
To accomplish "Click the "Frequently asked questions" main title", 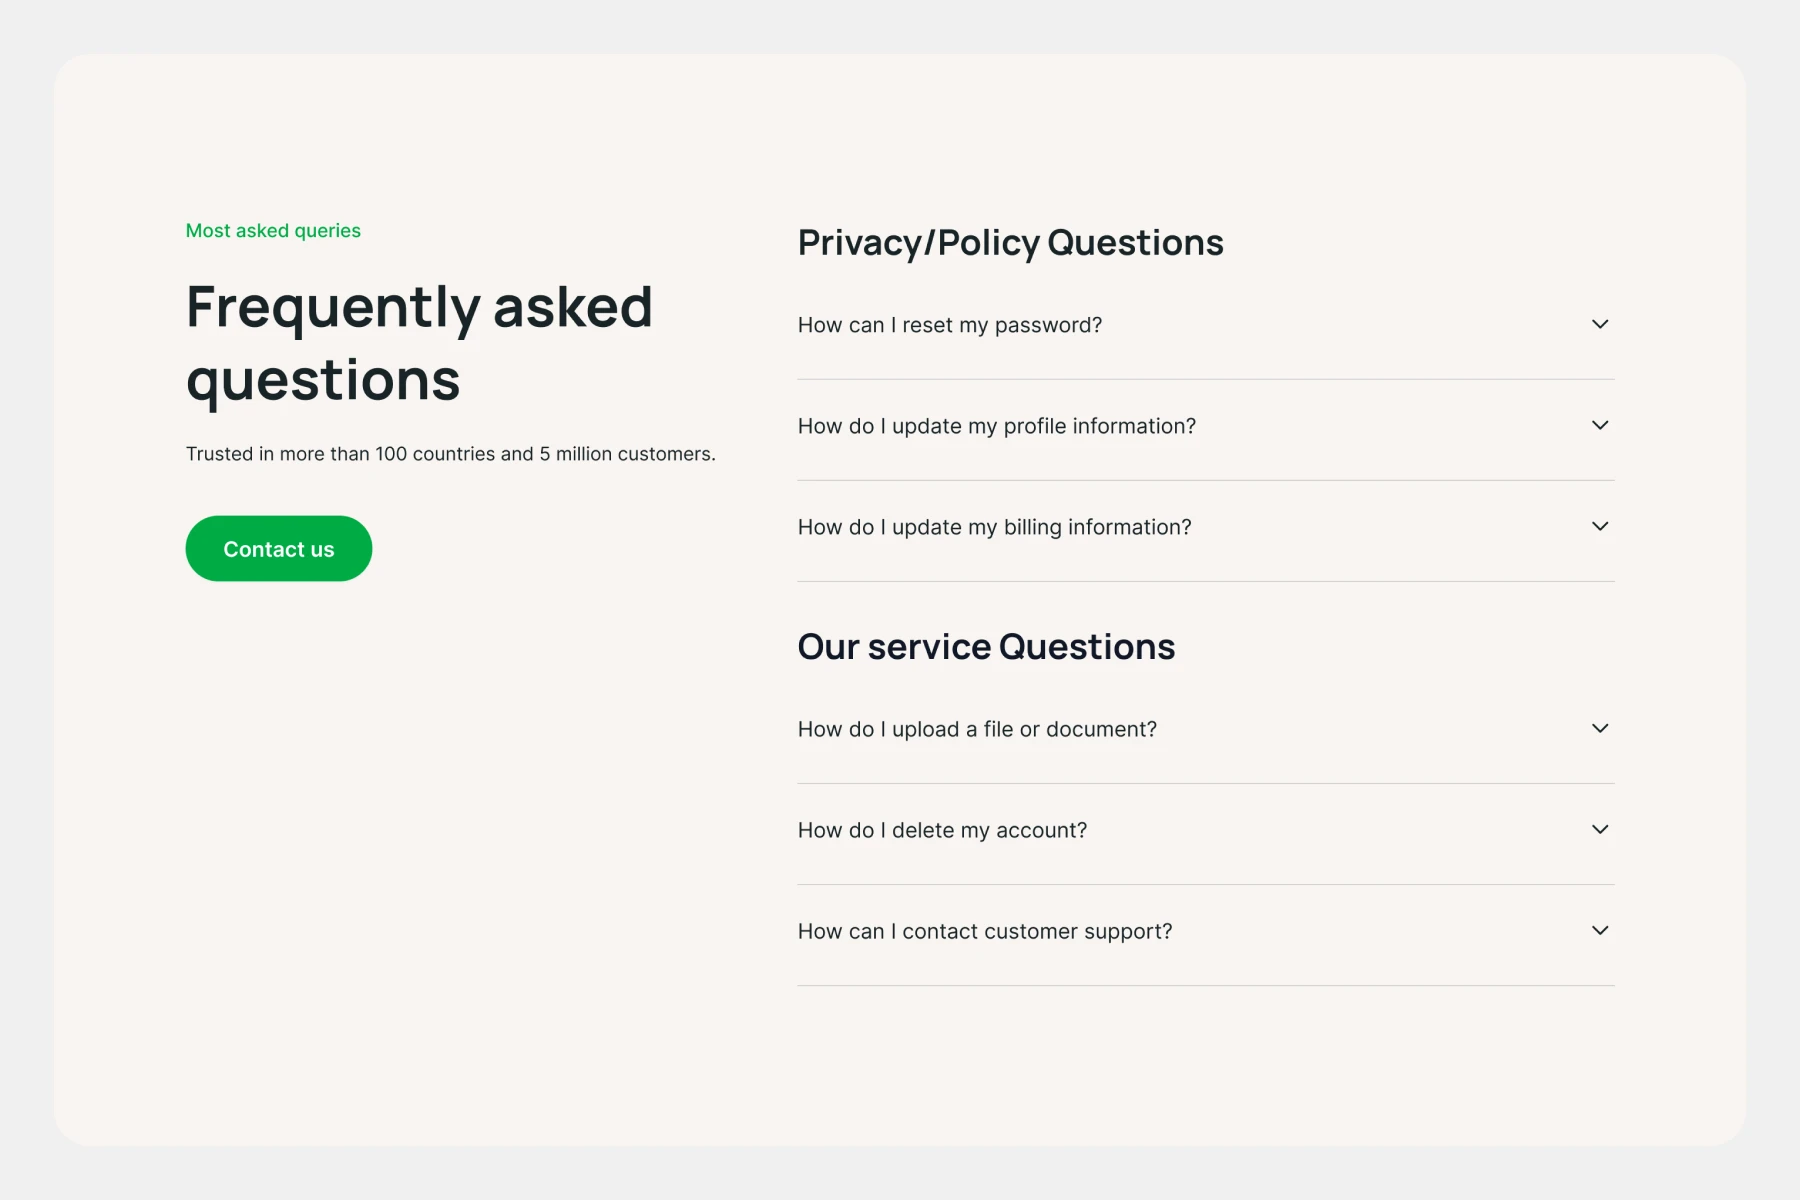I will (420, 343).
